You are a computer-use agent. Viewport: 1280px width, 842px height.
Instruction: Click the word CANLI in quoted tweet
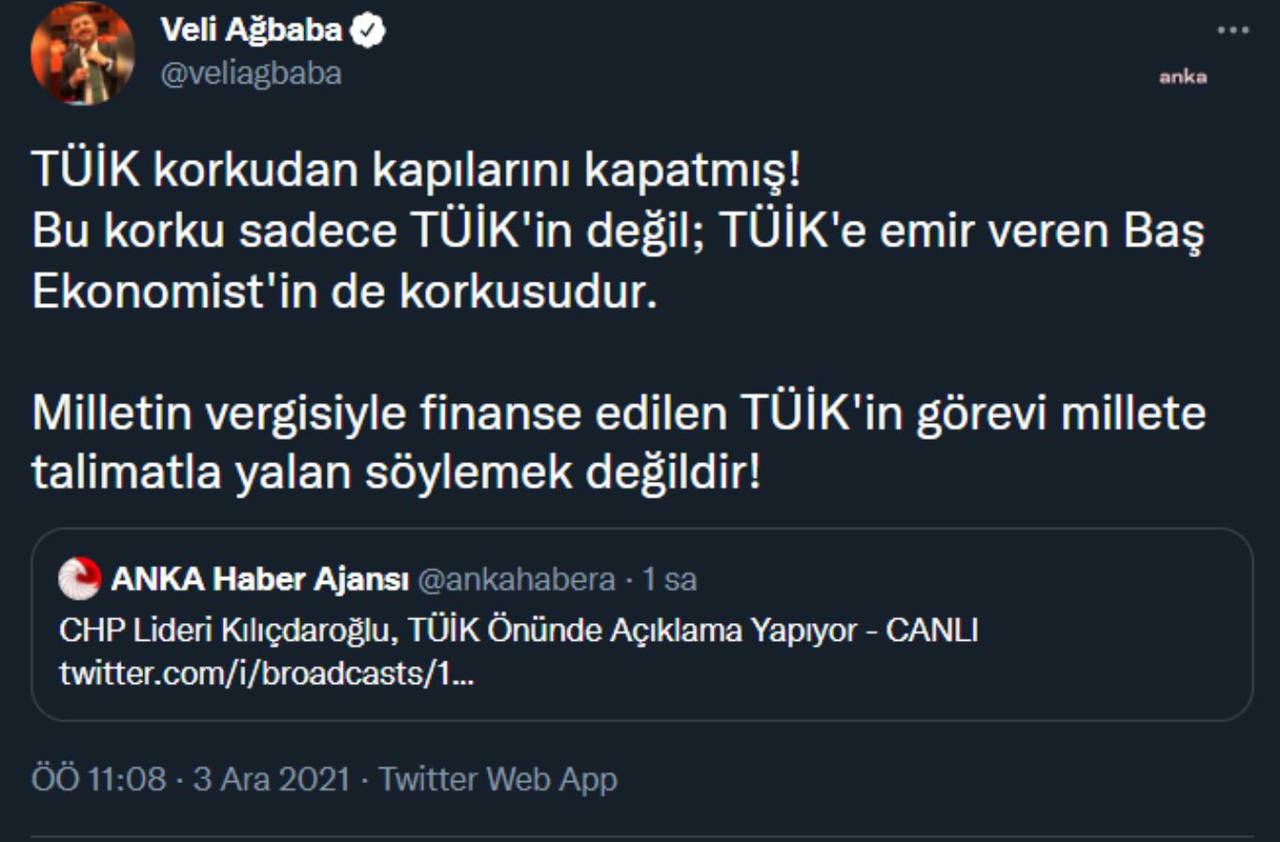pos(932,630)
